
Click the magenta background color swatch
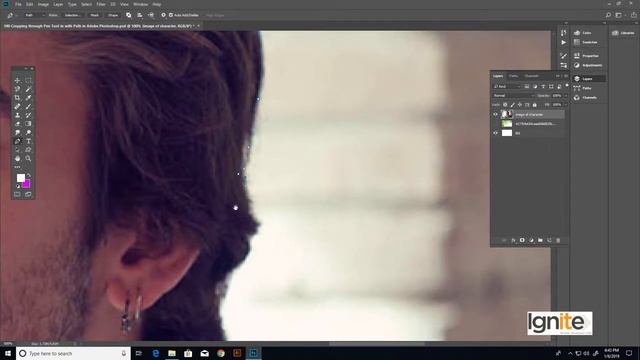pyautogui.click(x=27, y=184)
